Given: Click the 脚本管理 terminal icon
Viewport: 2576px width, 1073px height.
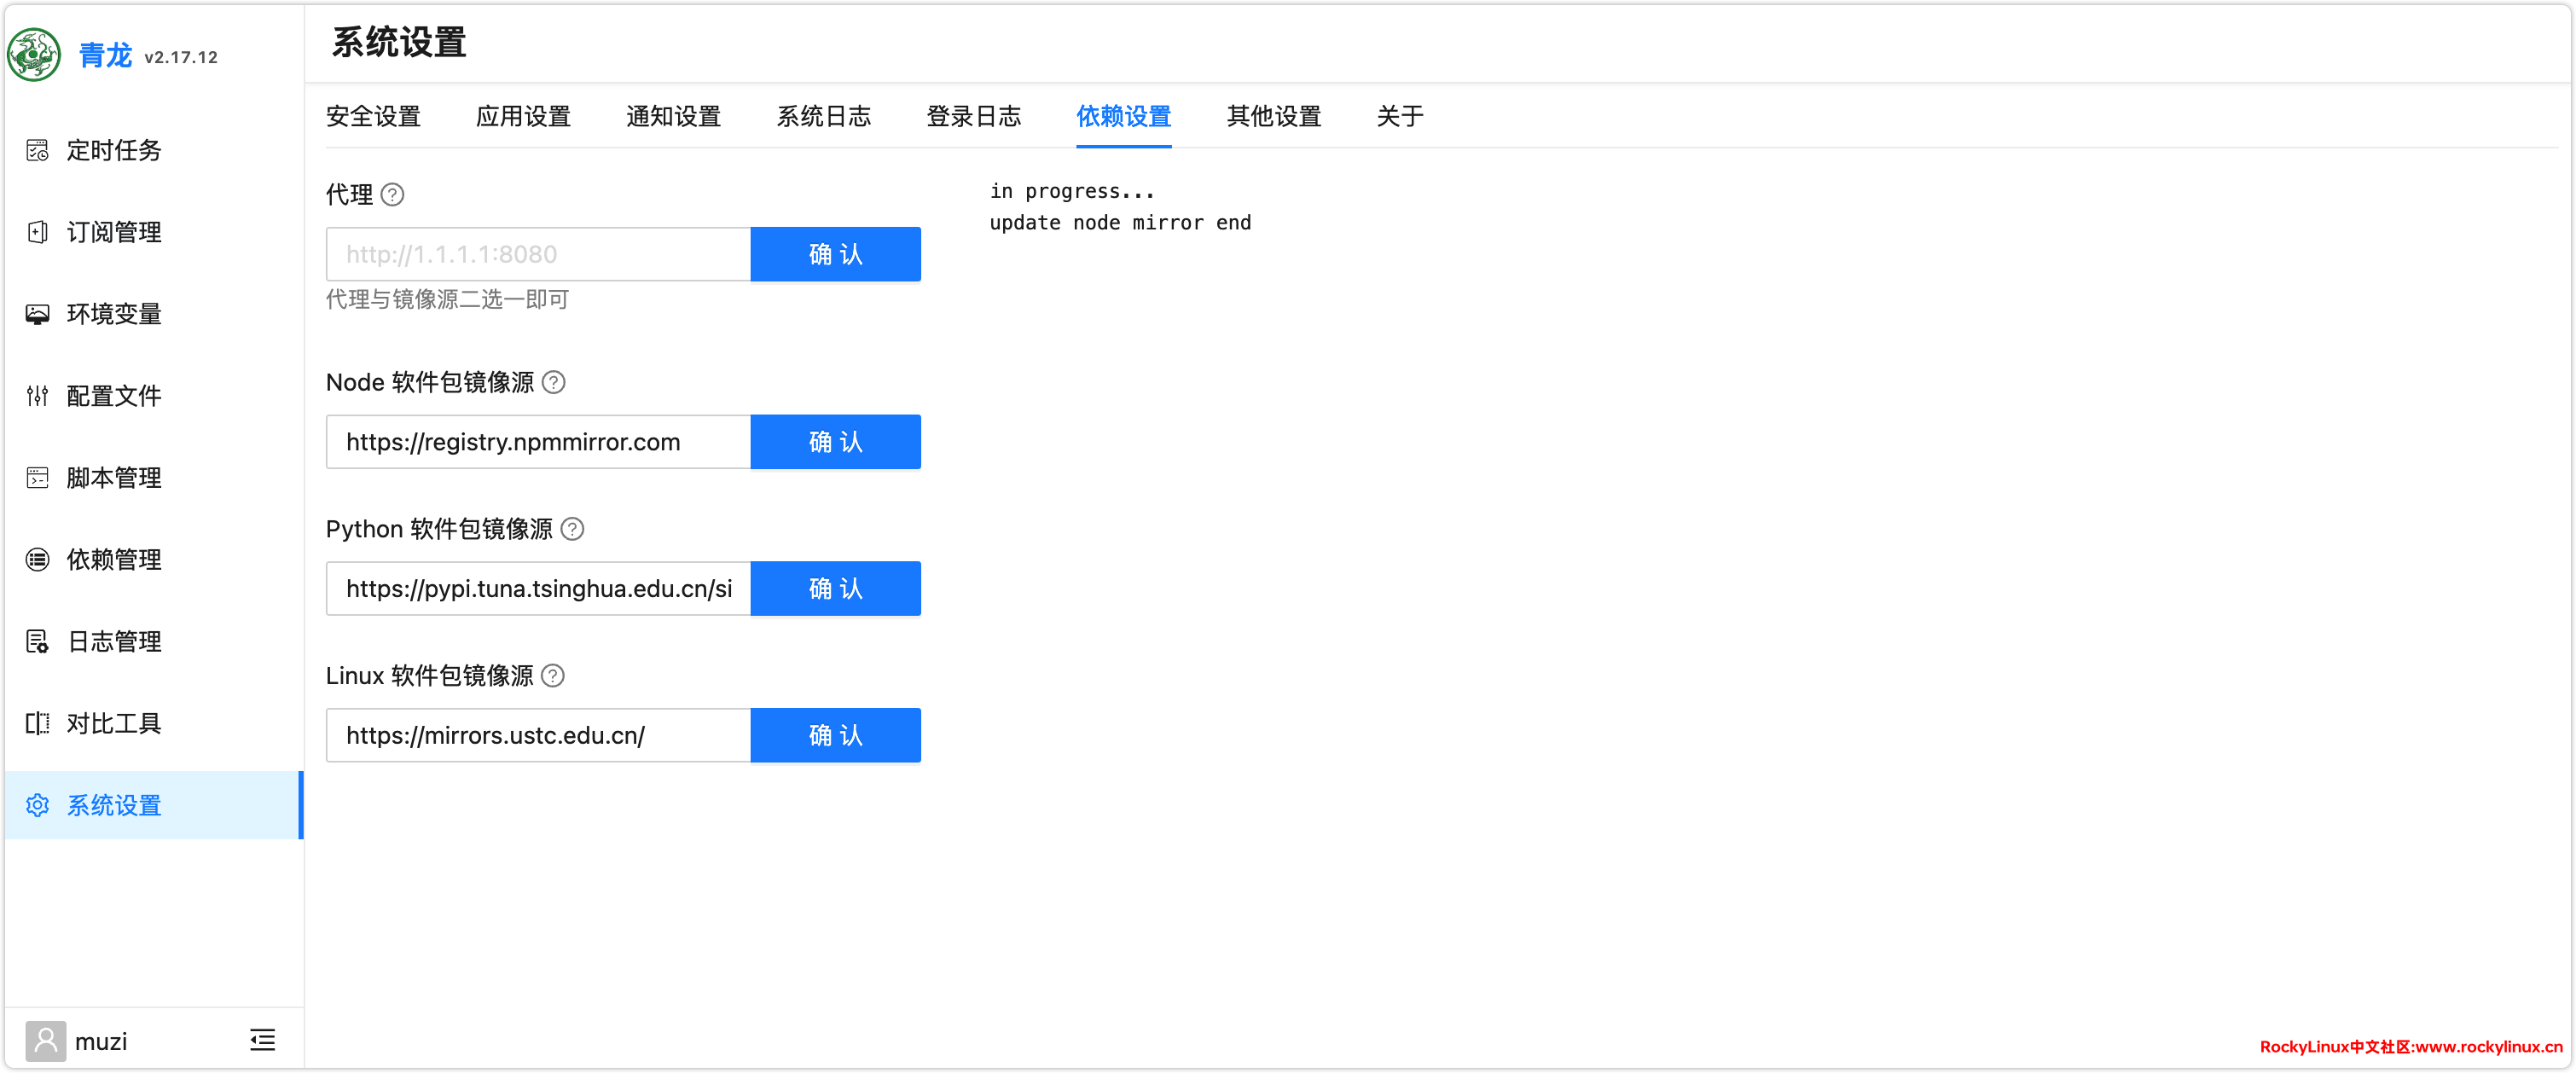Looking at the screenshot, I should tap(37, 478).
